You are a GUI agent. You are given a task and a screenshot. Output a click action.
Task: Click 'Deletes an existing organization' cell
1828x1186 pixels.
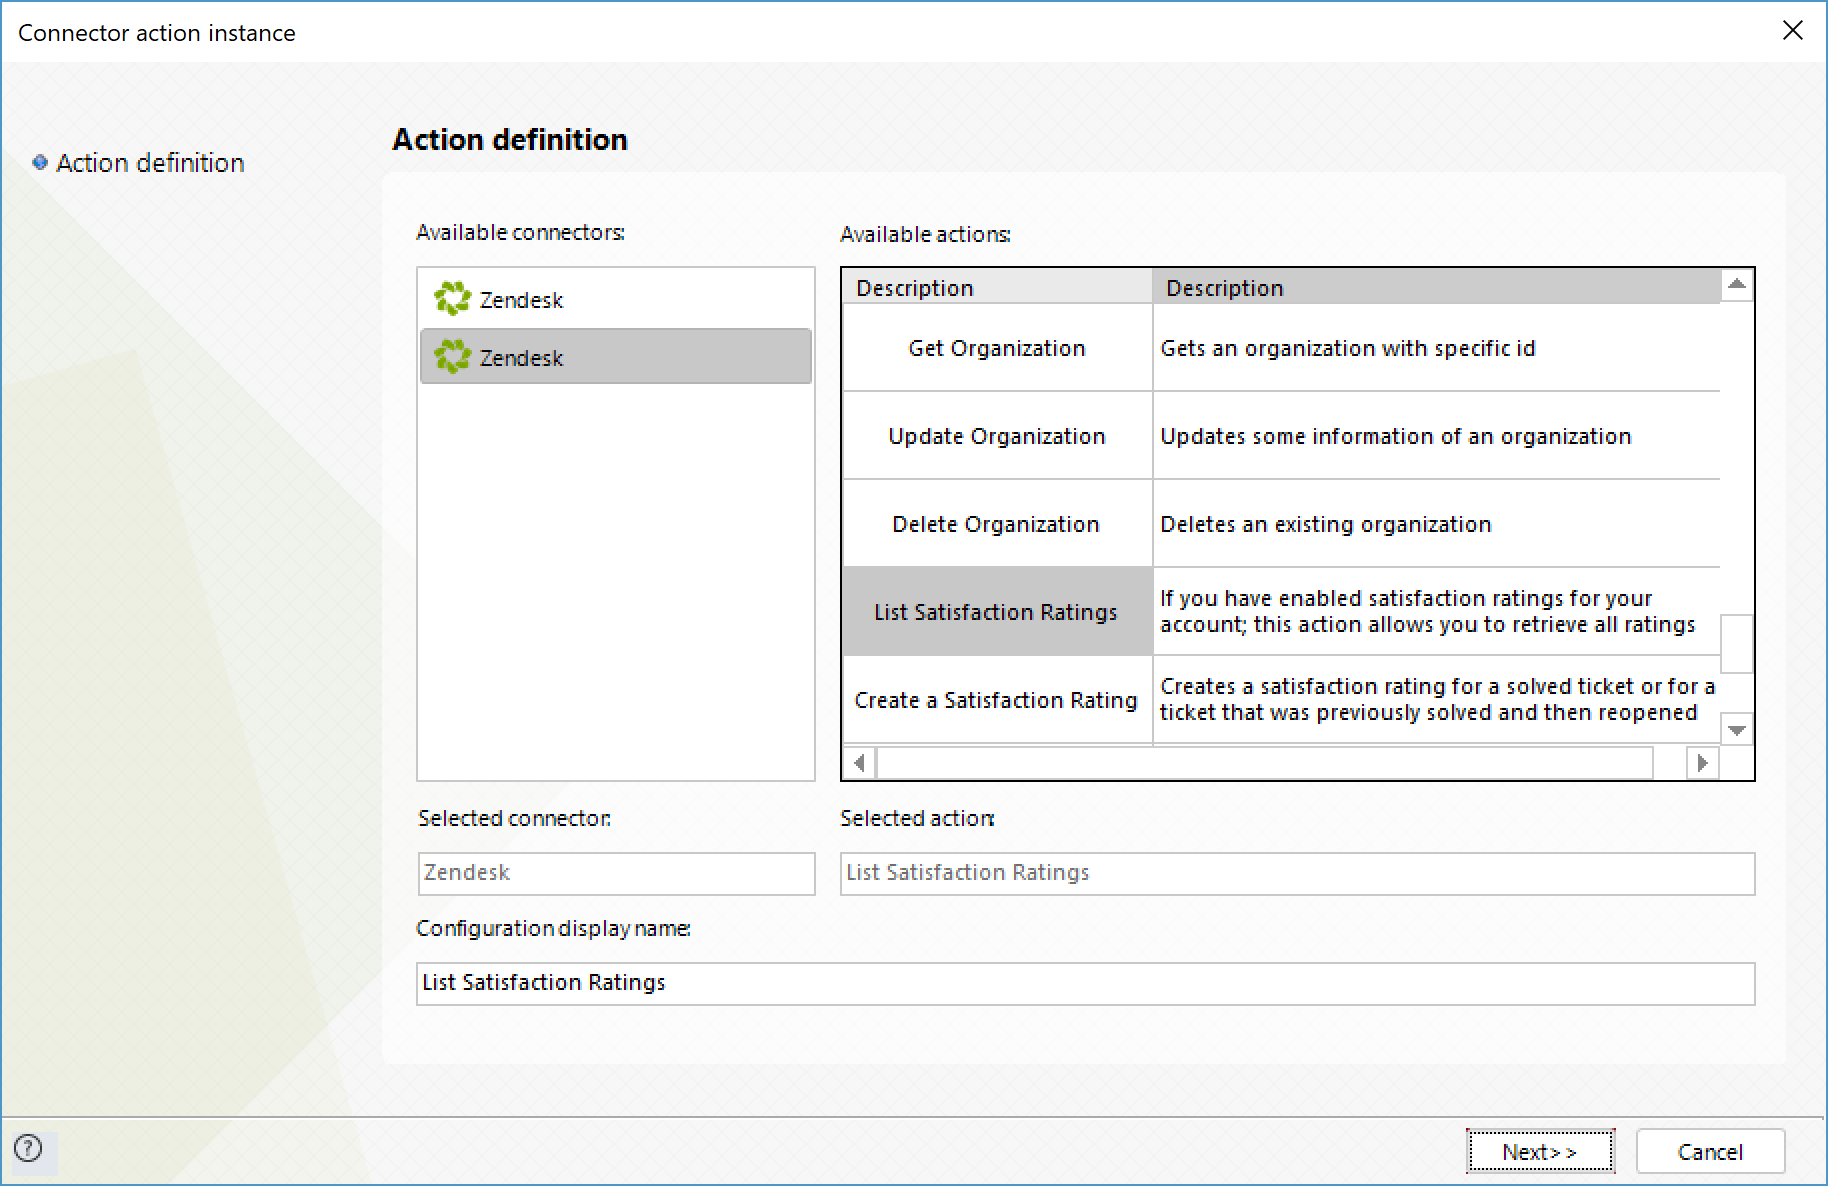point(1436,524)
